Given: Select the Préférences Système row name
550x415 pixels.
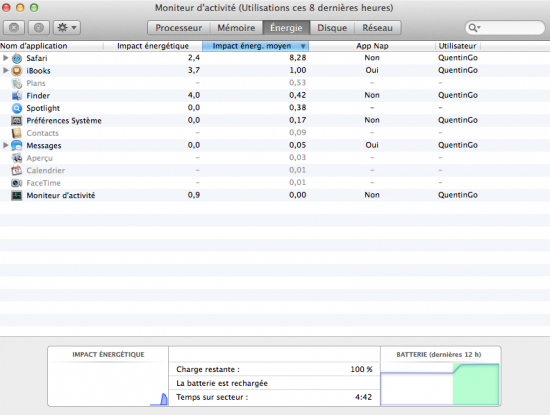Looking at the screenshot, I should pyautogui.click(x=64, y=121).
